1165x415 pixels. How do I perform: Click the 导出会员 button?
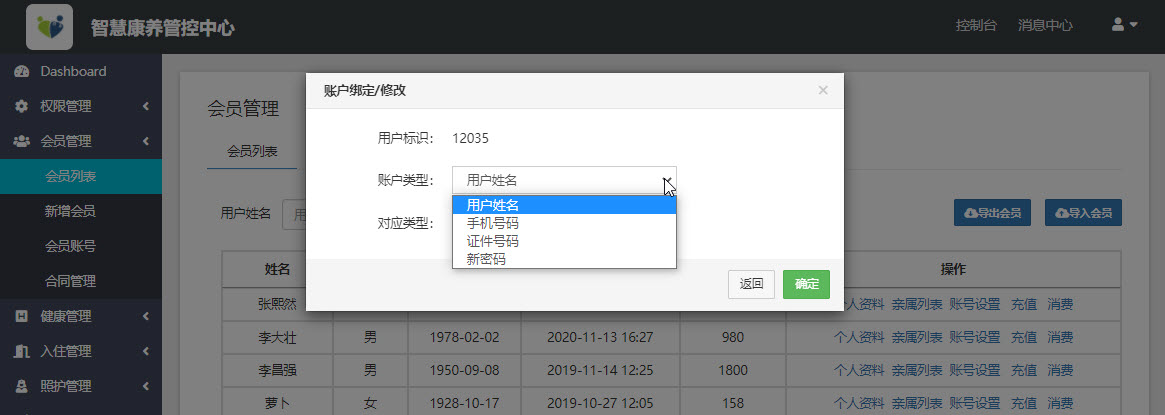(x=992, y=213)
